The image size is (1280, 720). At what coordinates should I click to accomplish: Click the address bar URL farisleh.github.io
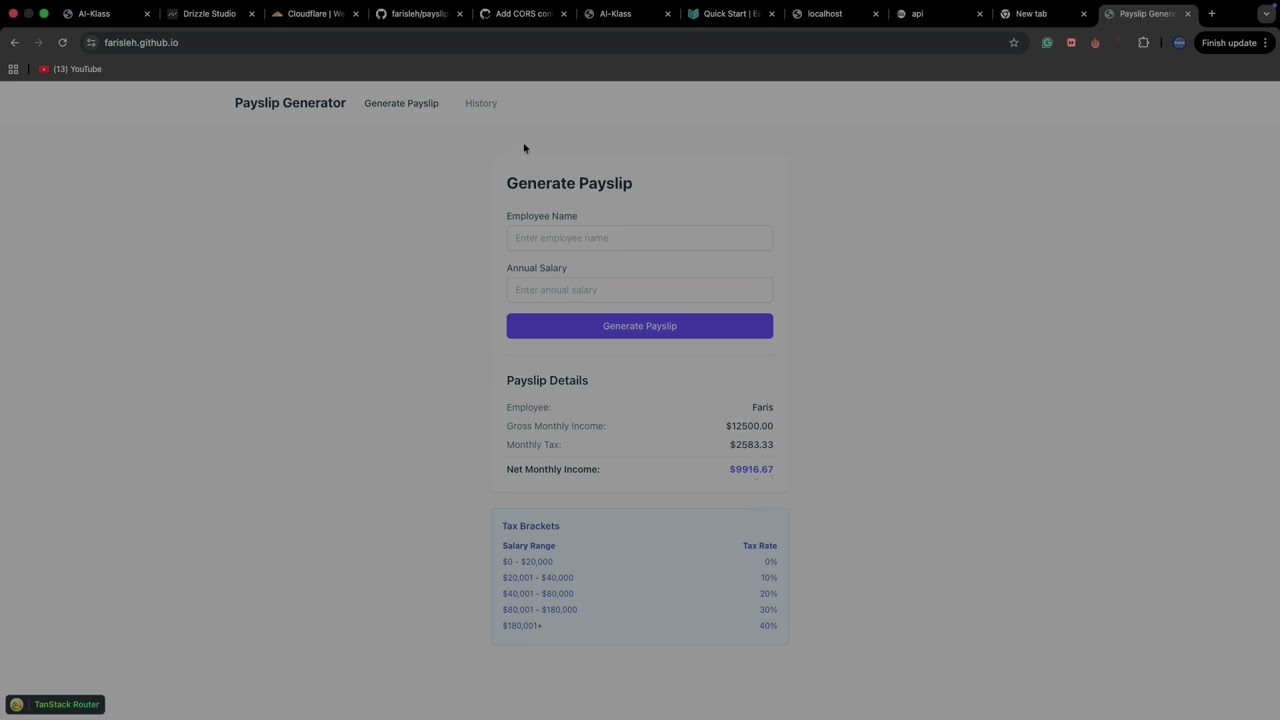pos(141,43)
